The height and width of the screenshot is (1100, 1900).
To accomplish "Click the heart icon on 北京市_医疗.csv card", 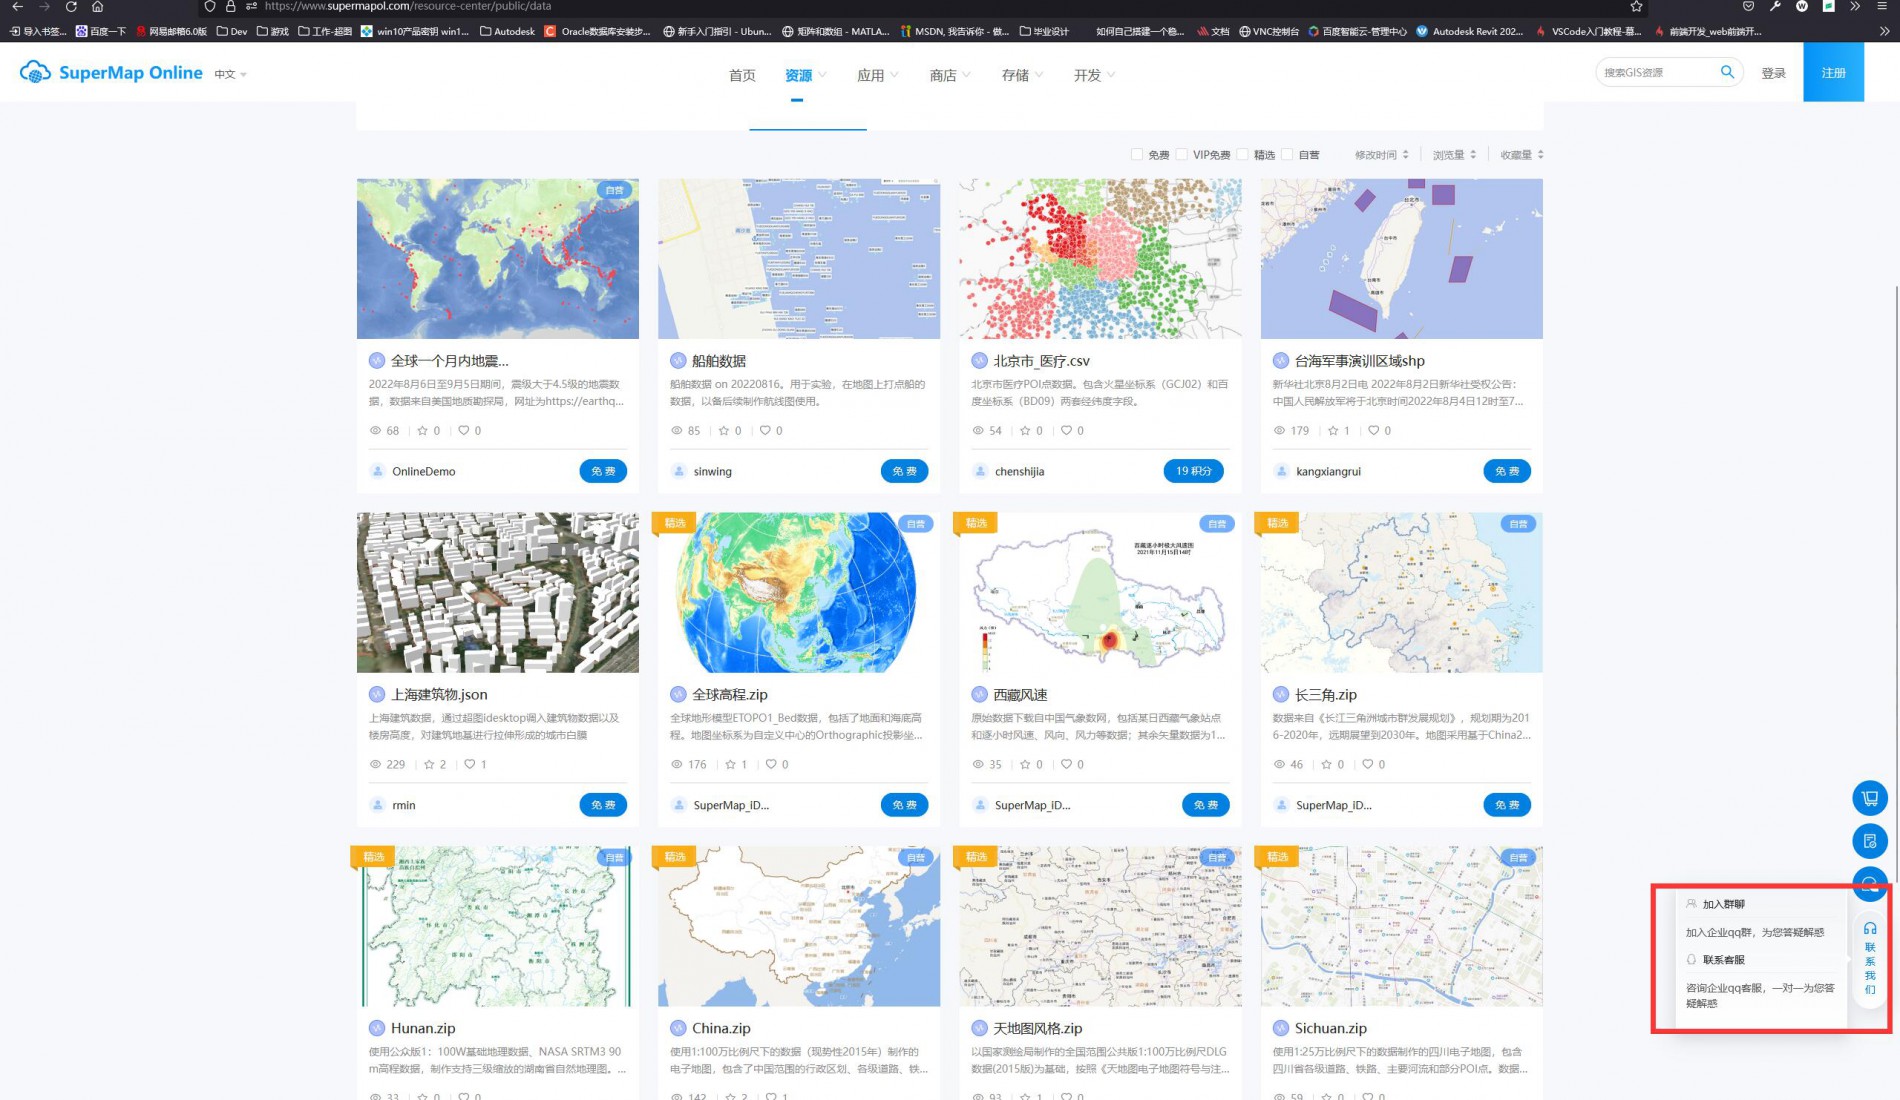I will (1066, 431).
